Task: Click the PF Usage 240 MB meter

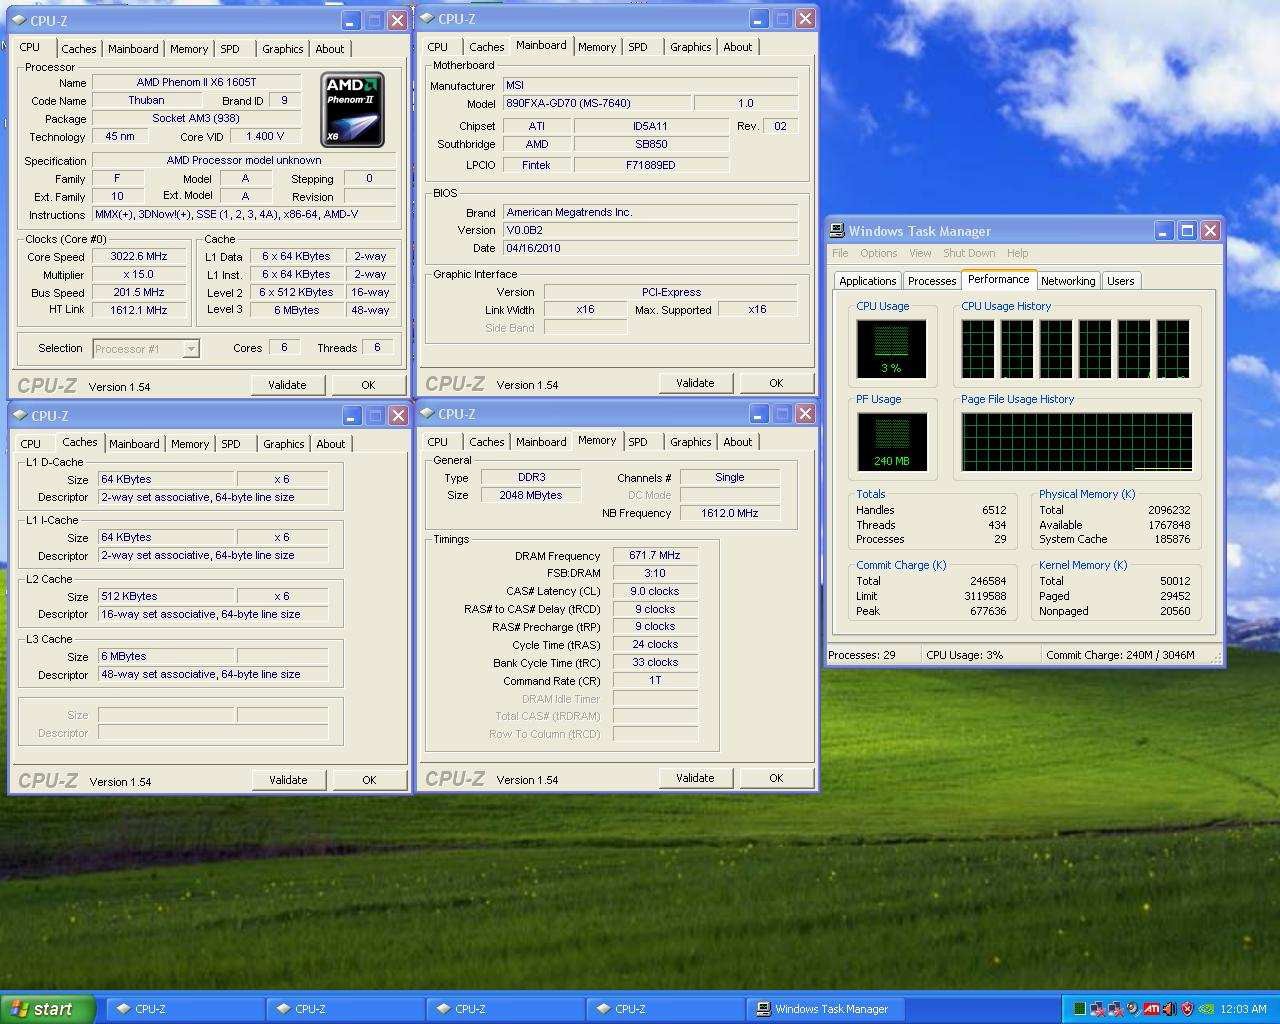Action: (891, 442)
